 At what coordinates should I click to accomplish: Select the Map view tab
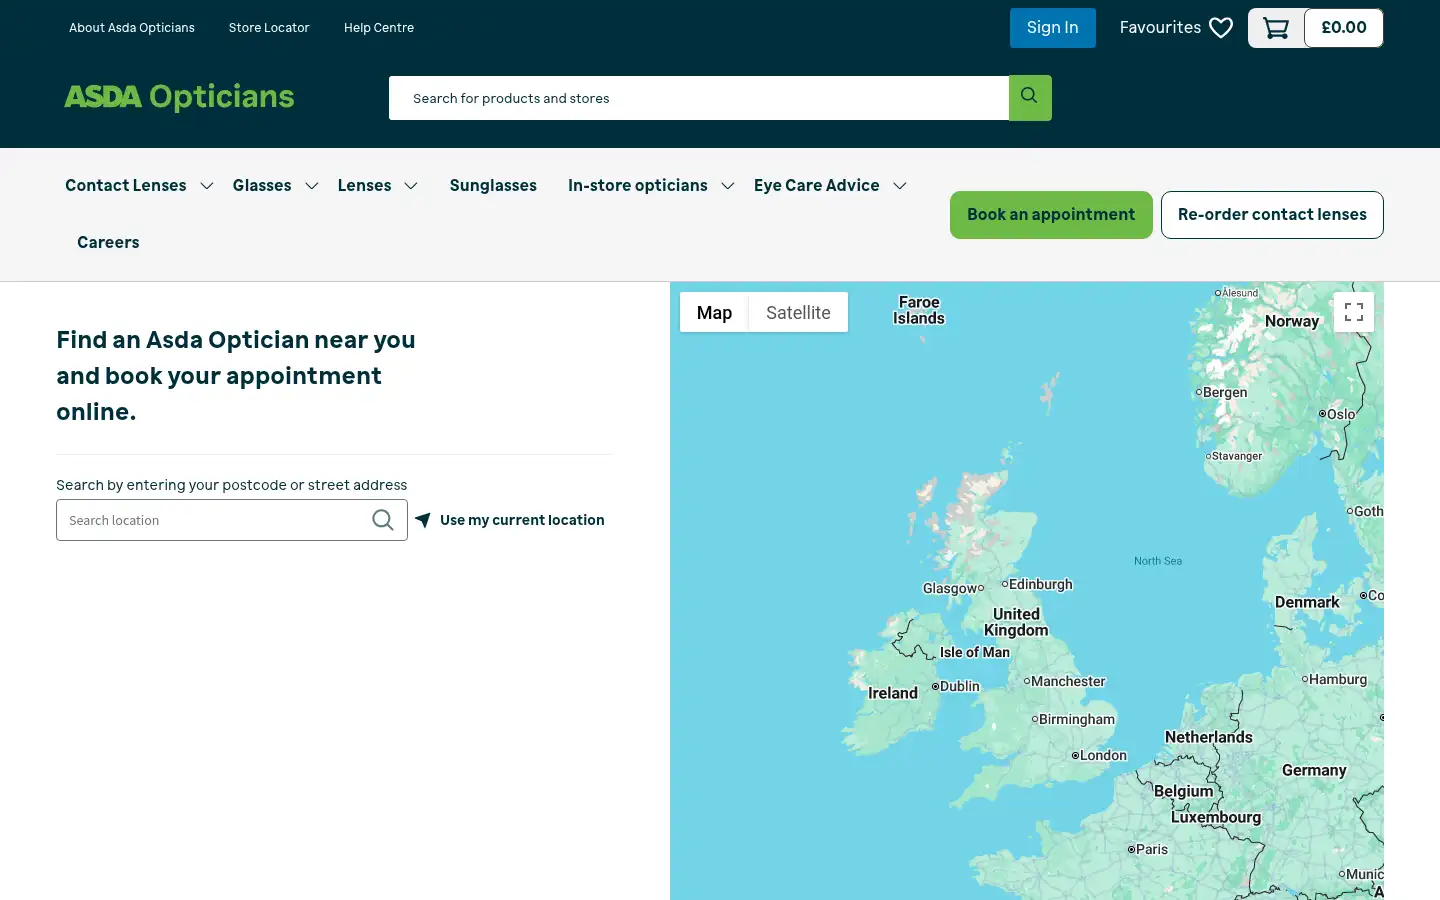pos(714,312)
